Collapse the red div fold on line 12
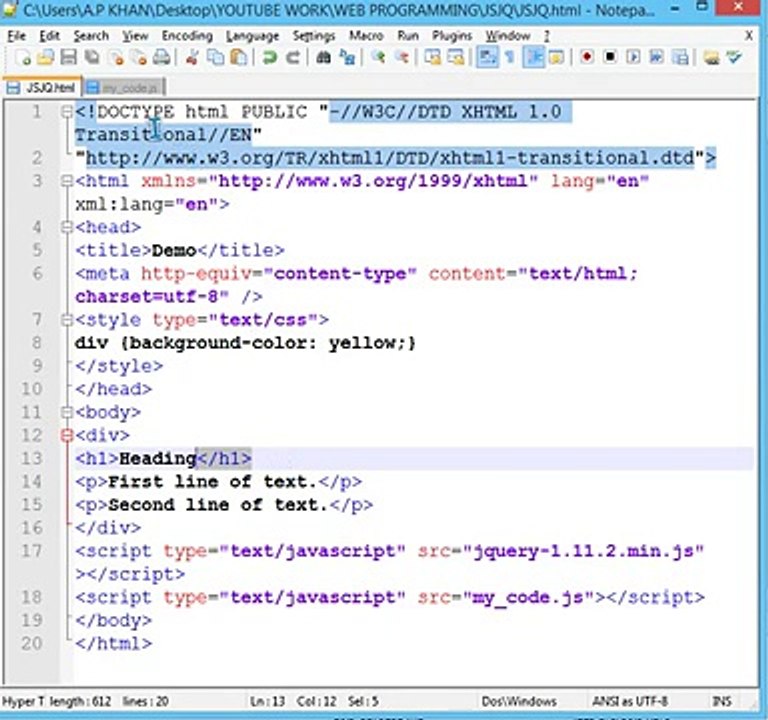768x720 pixels. pyautogui.click(x=67, y=435)
